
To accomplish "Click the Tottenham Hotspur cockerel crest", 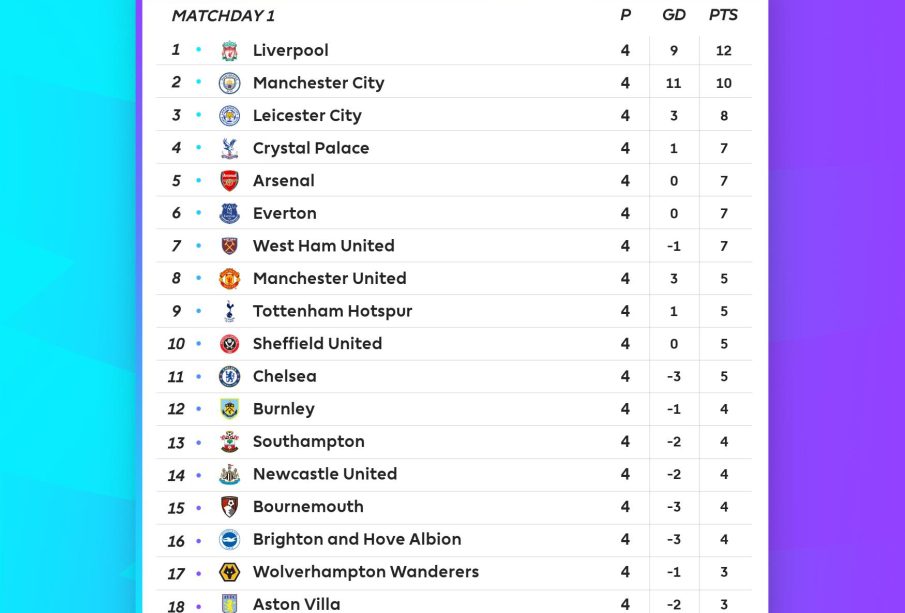I will point(230,311).
